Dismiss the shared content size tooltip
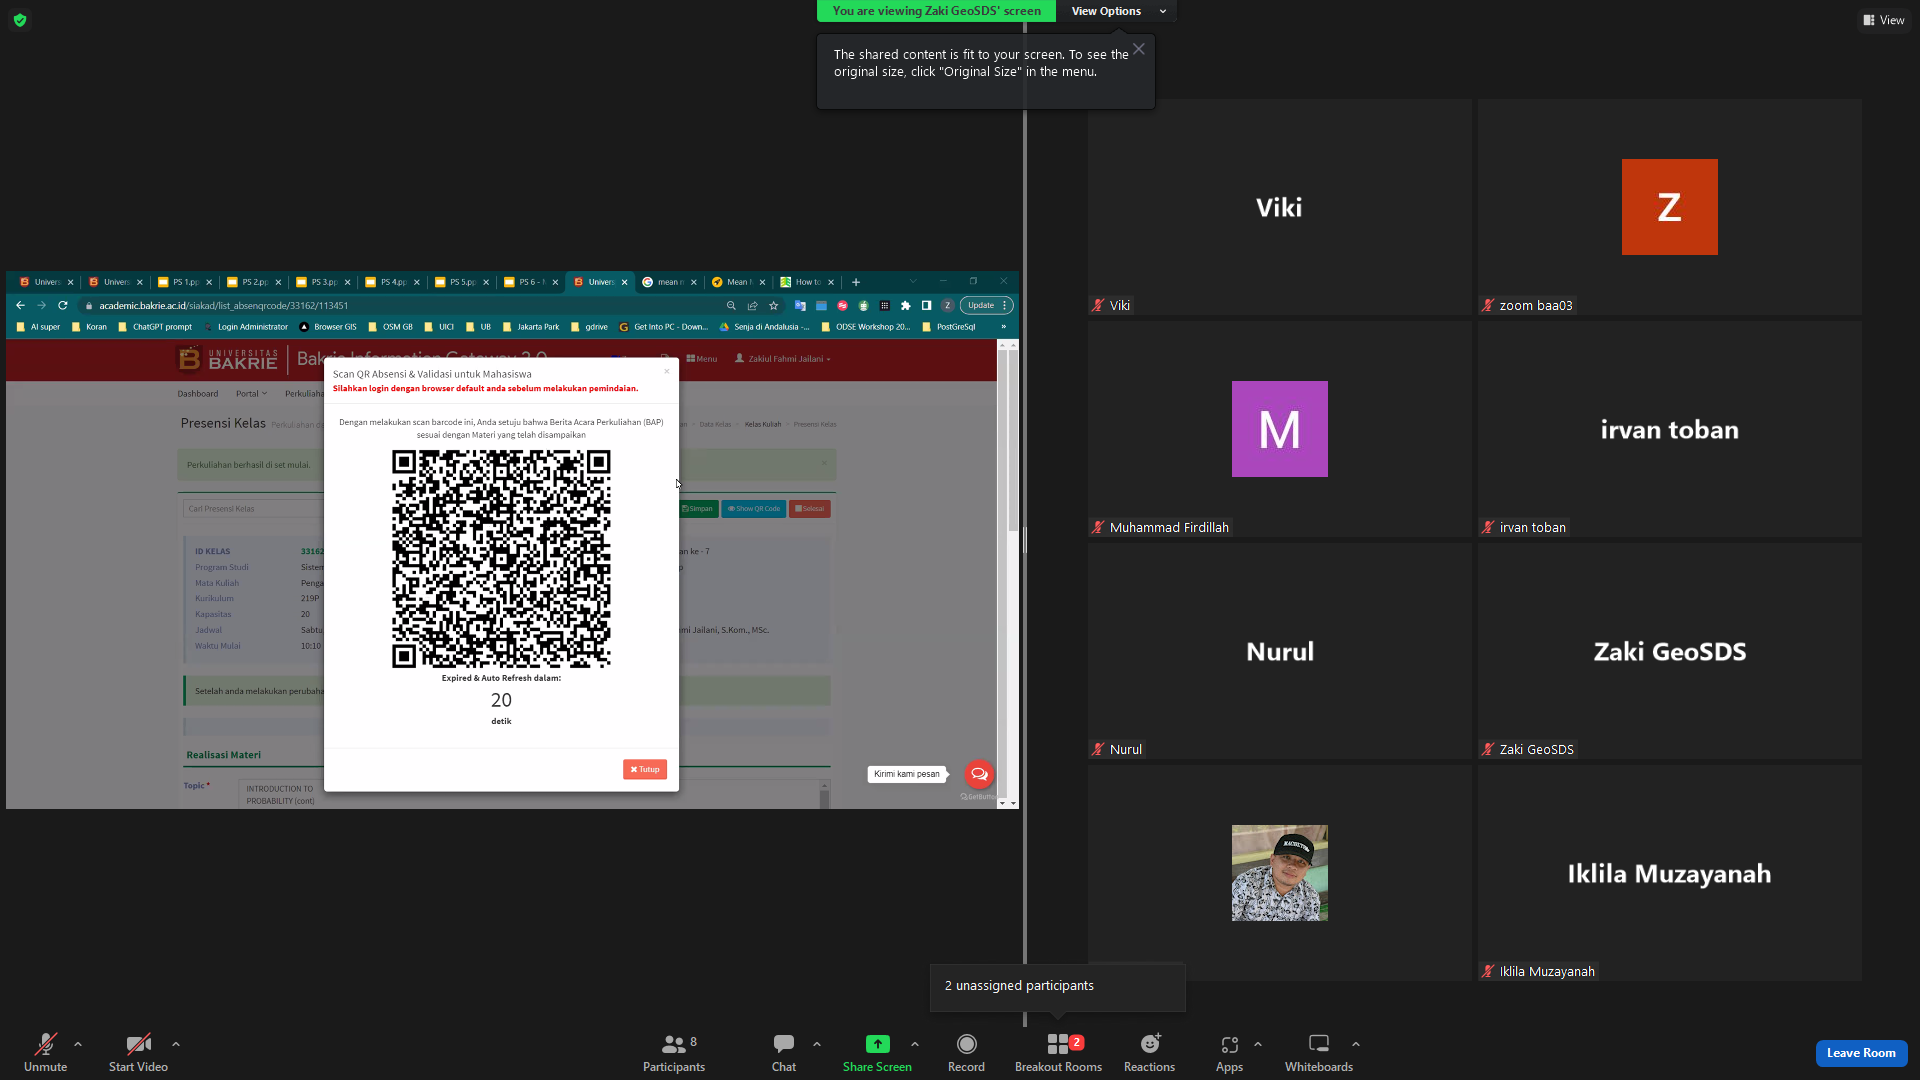The image size is (1920, 1080). tap(1139, 49)
